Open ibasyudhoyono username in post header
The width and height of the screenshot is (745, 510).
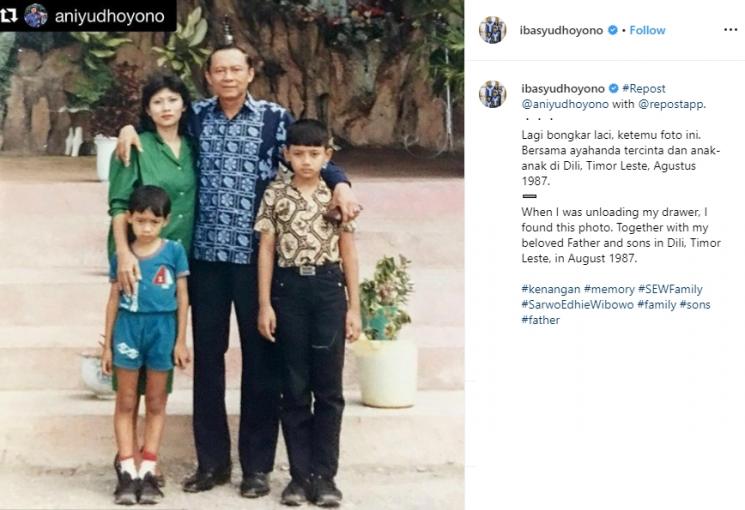561,30
